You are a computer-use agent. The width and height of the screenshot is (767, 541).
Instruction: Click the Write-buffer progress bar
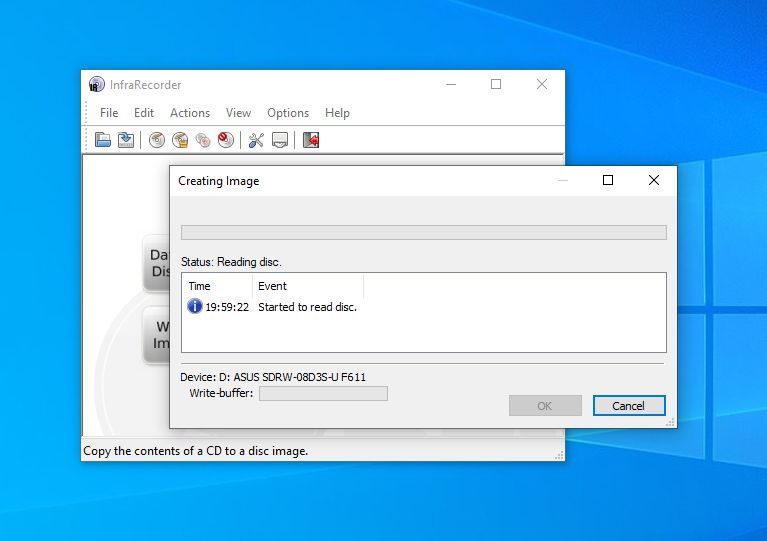point(323,393)
